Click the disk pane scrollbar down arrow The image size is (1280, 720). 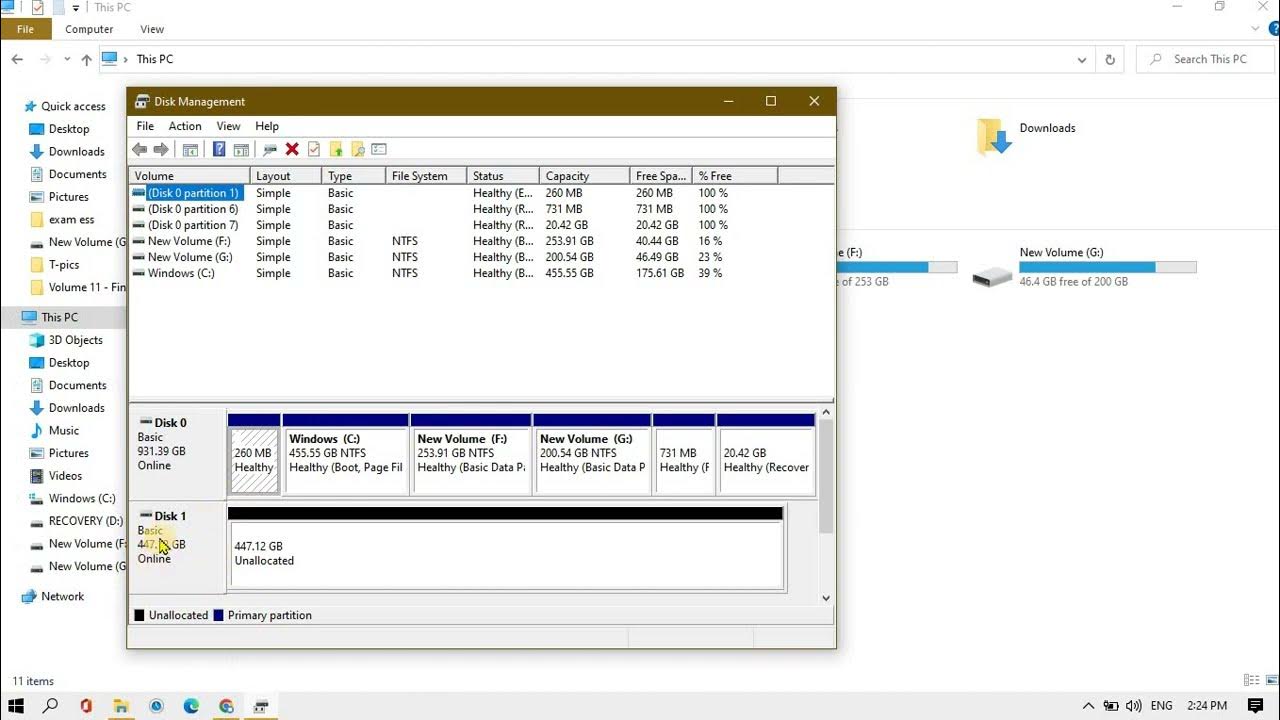(x=826, y=598)
